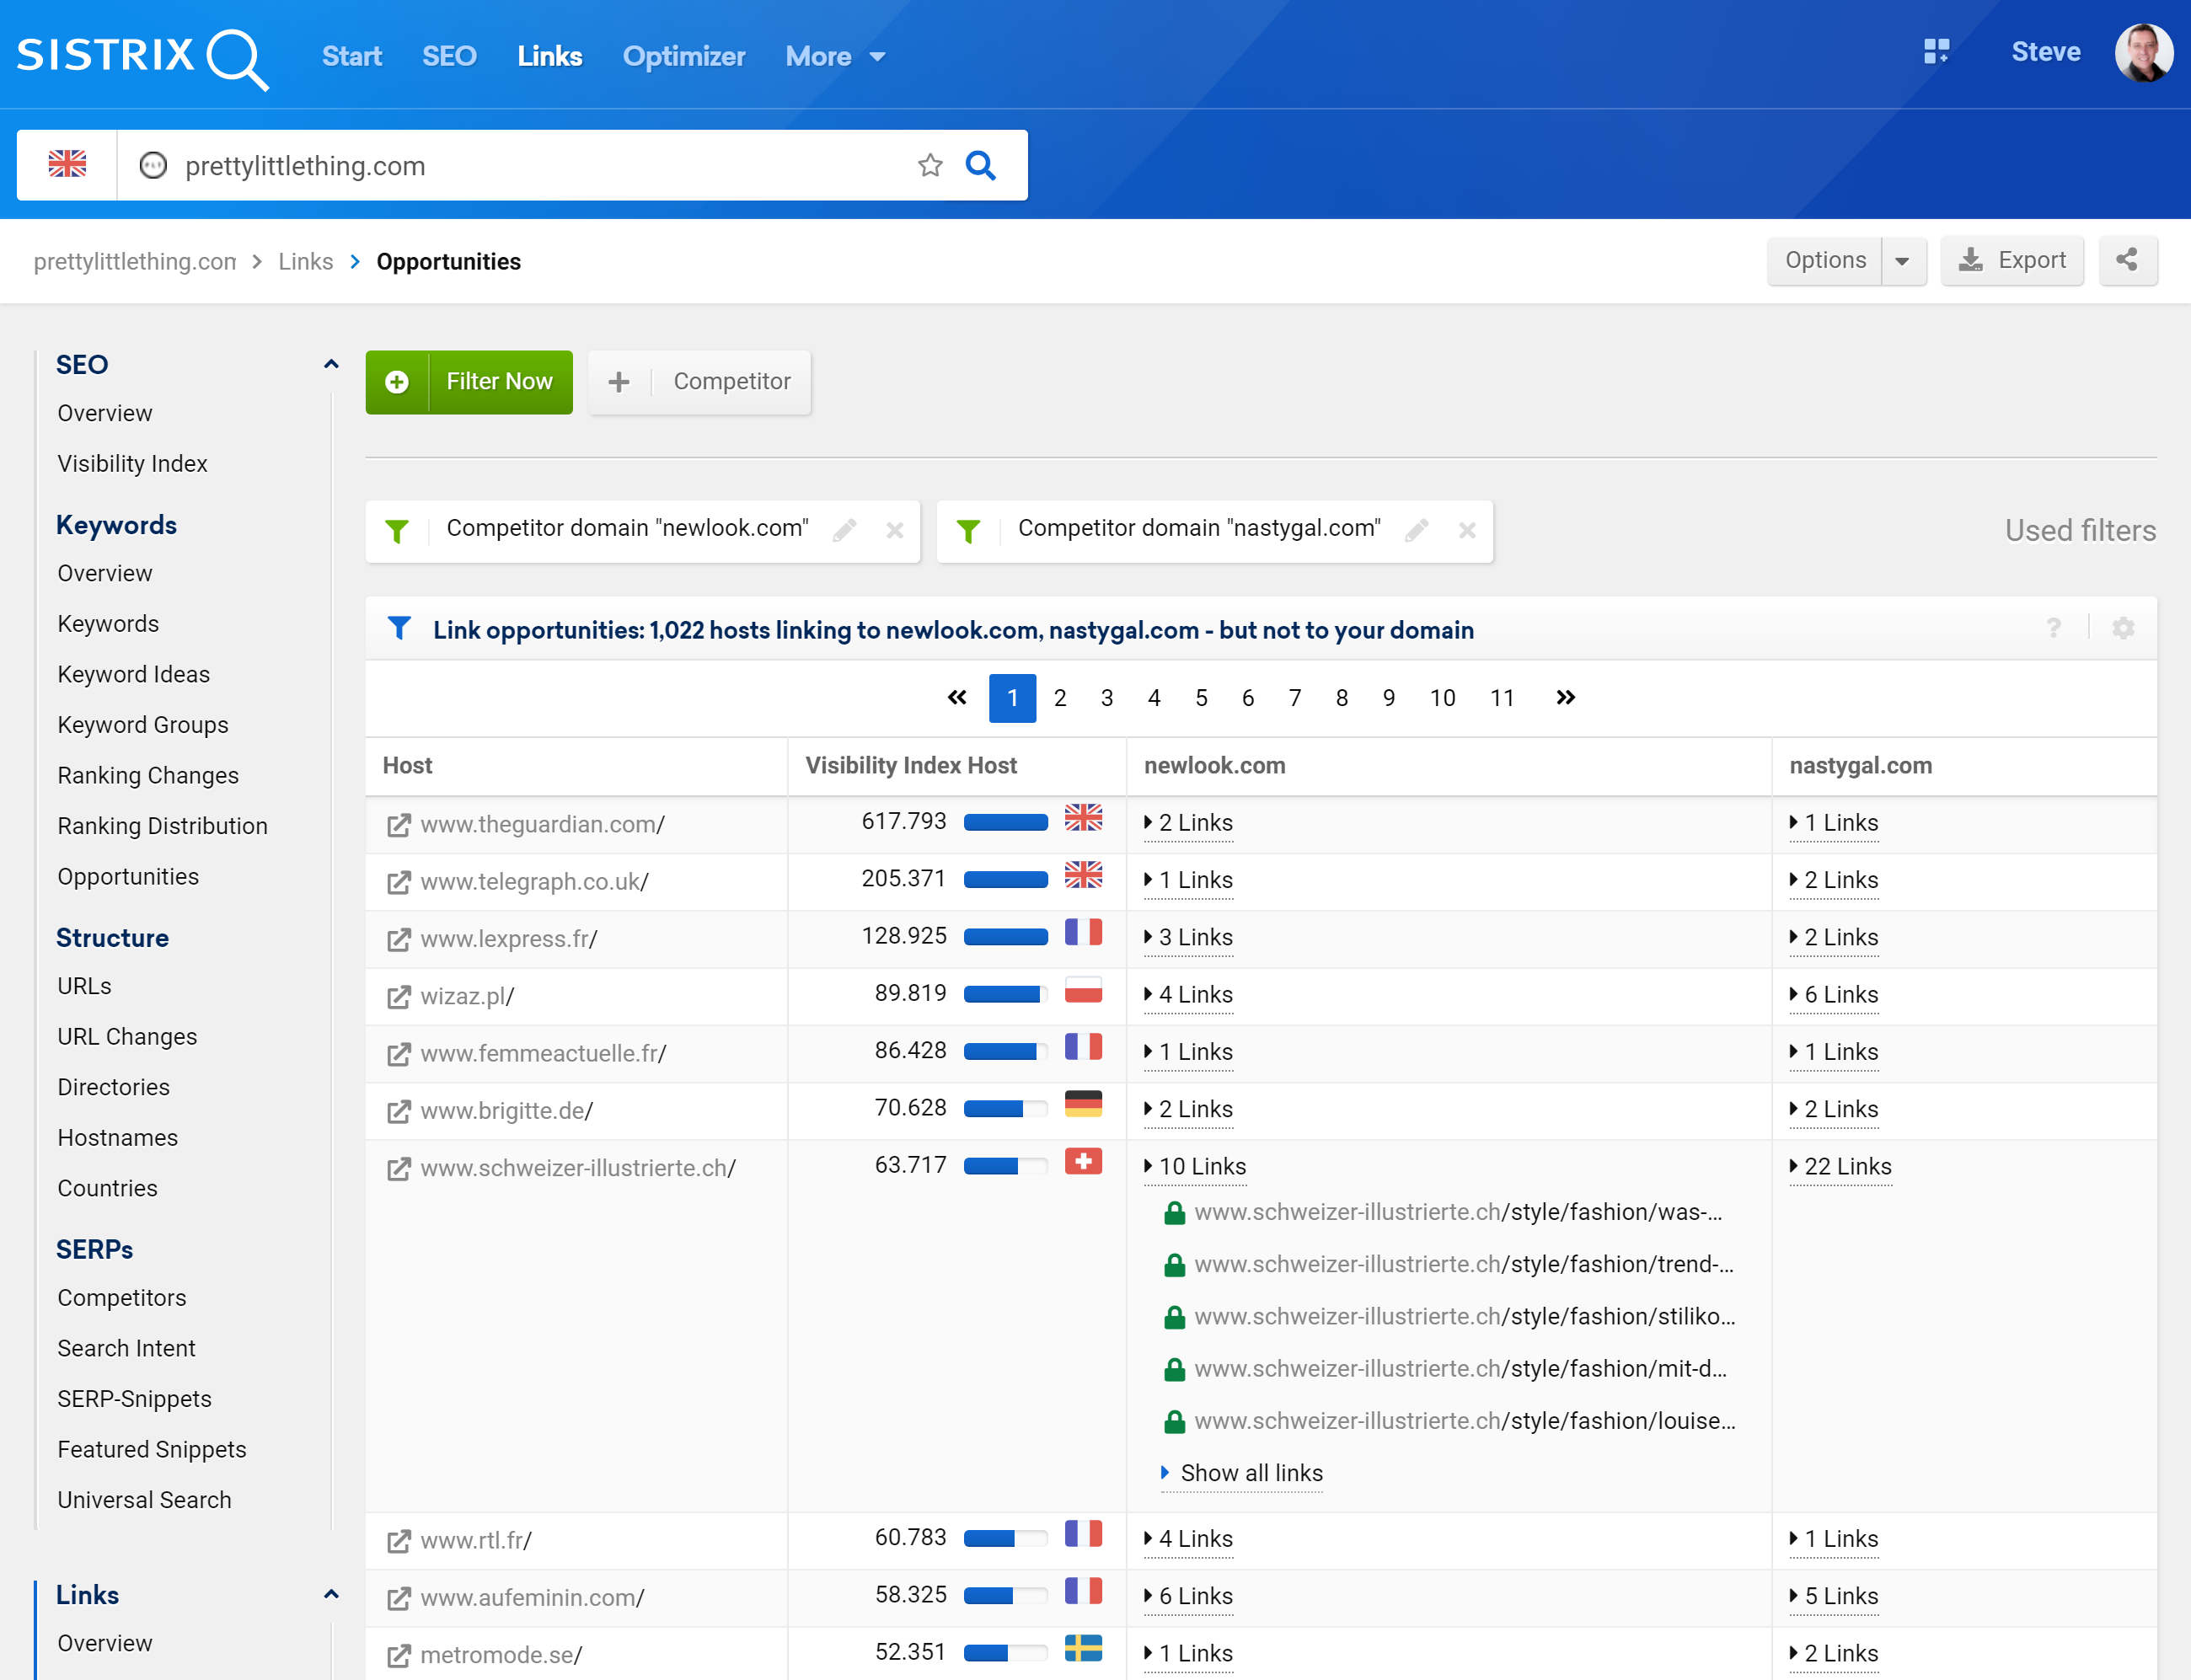
Task: Expand theguardian.com 2 Links for newlook.com
Action: (1188, 823)
